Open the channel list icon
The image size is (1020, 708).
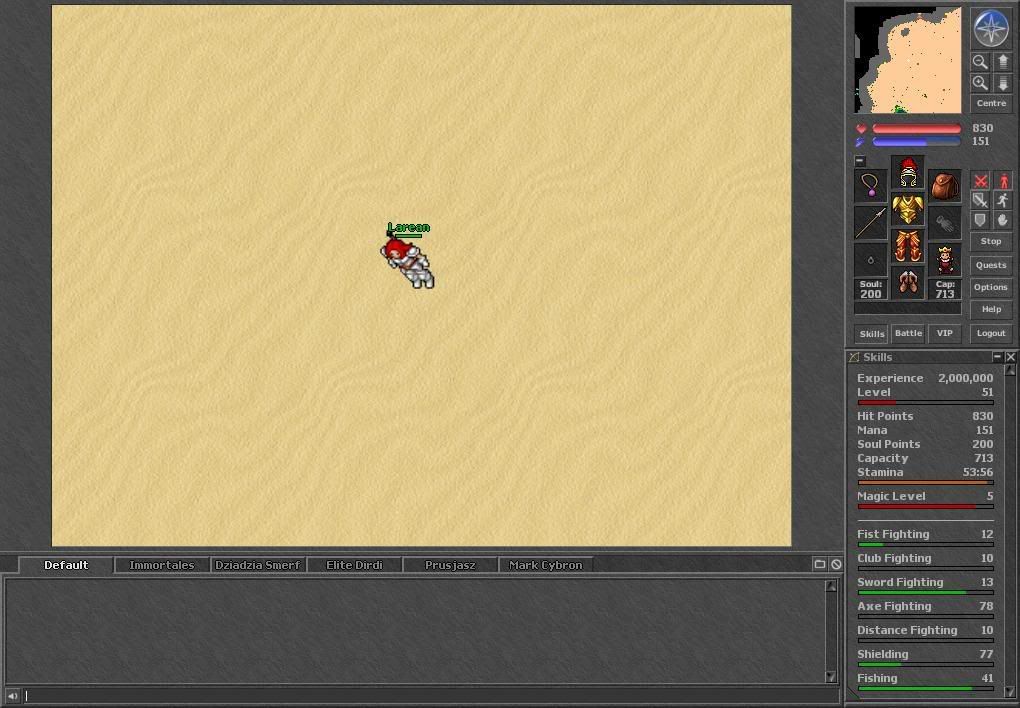[x=820, y=565]
